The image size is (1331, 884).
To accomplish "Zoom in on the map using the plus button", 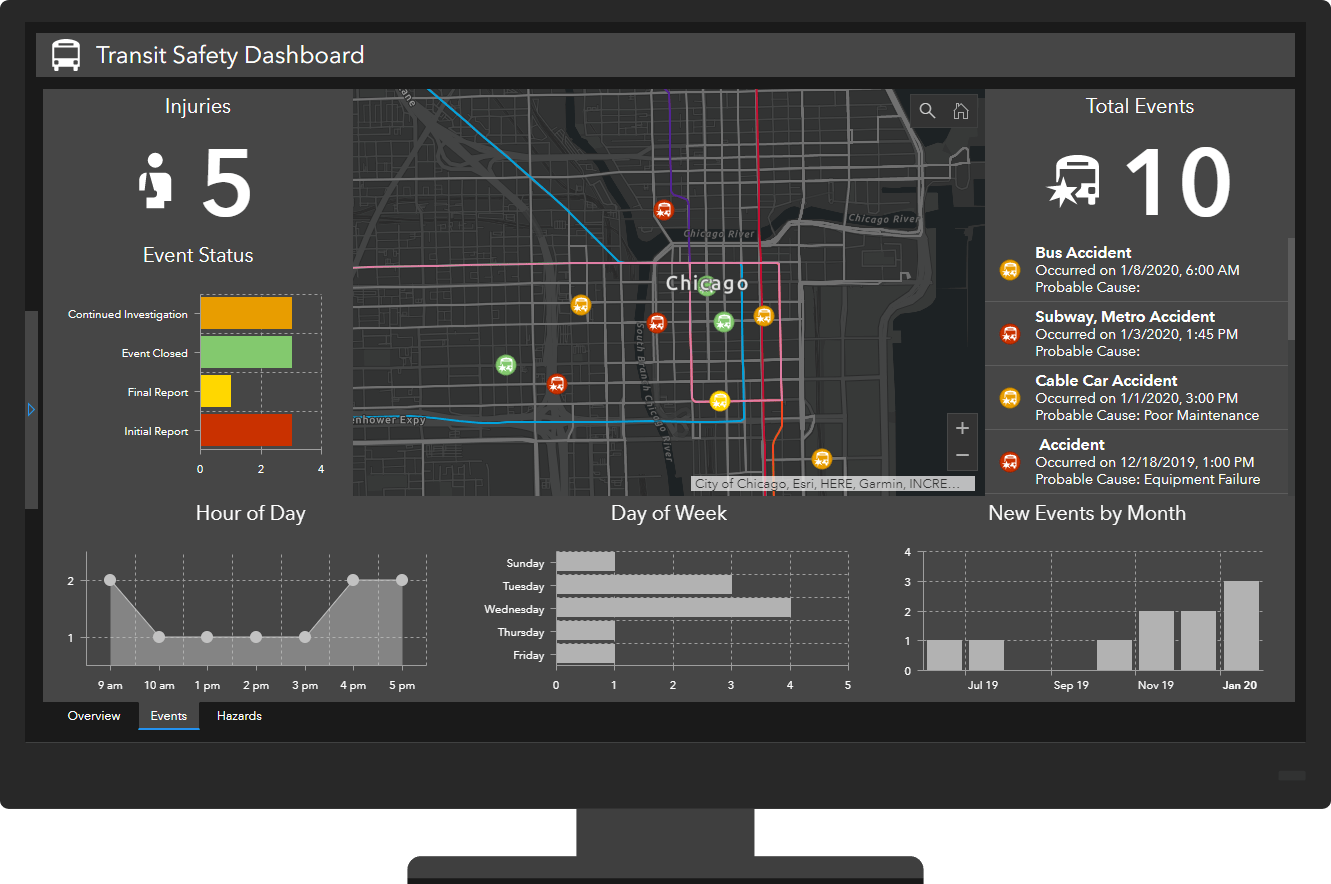I will (x=961, y=427).
